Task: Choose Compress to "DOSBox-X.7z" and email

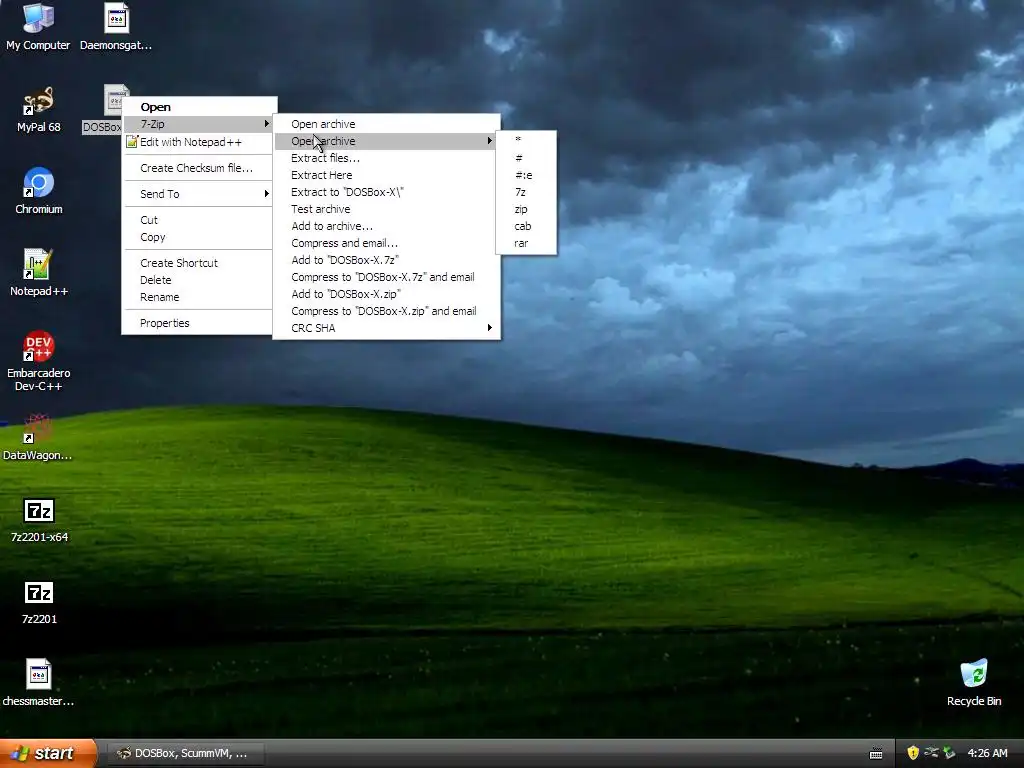Action: tap(387, 277)
